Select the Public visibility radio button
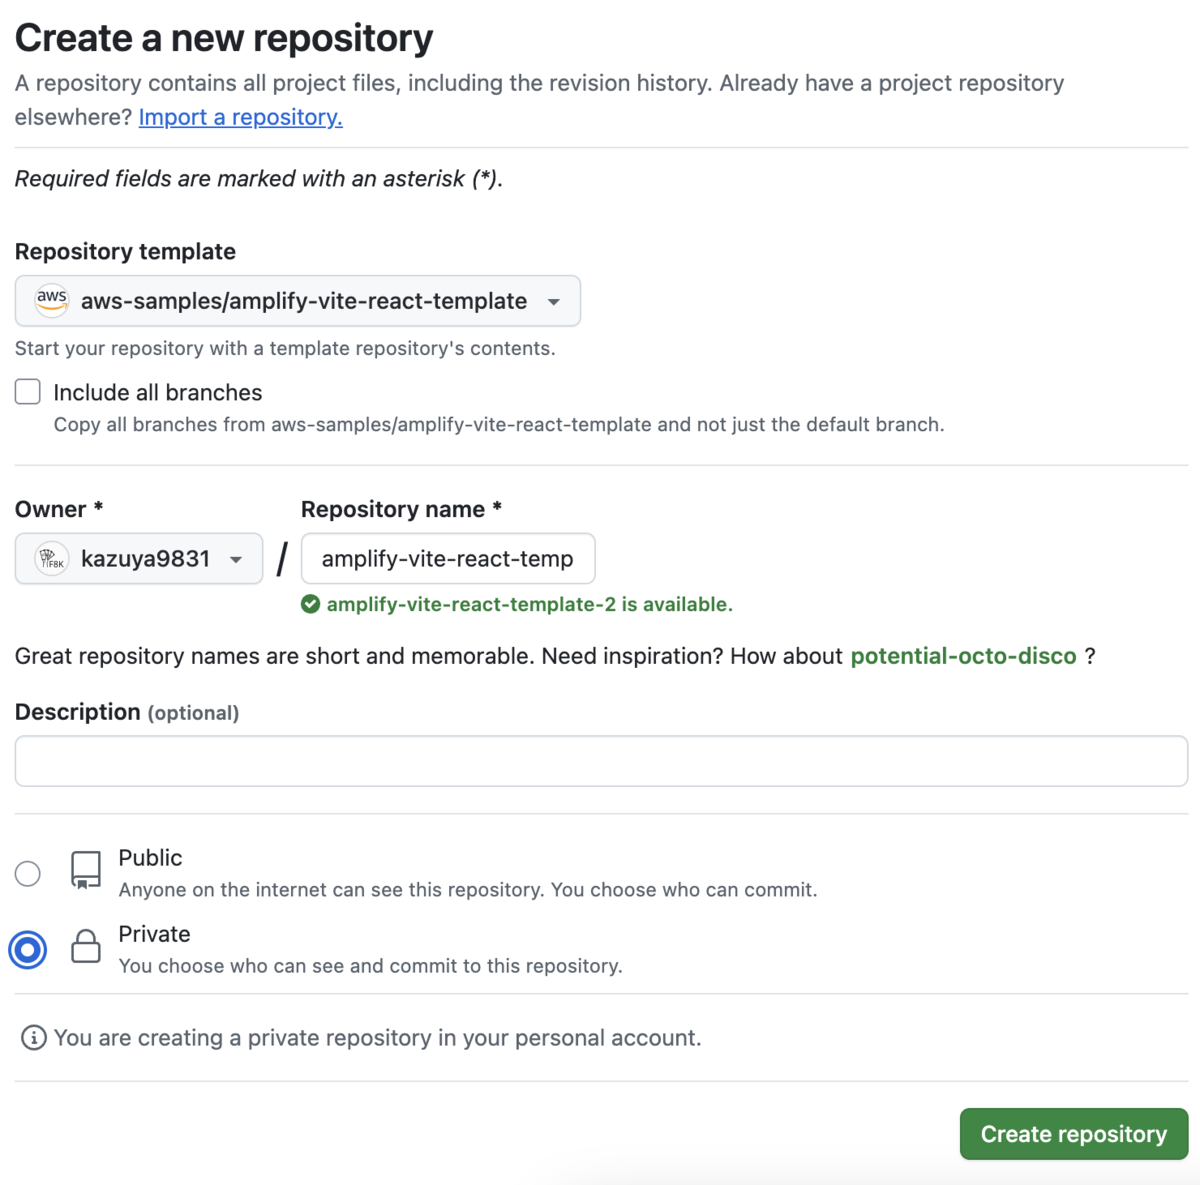The width and height of the screenshot is (1200, 1185). (x=28, y=873)
